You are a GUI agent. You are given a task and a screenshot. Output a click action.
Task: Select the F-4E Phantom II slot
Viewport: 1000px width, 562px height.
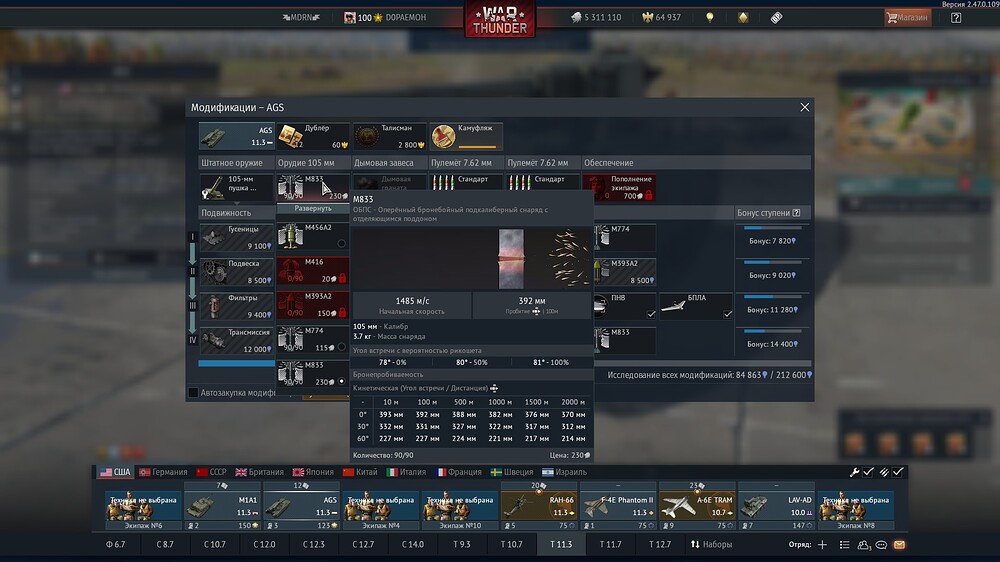617,505
